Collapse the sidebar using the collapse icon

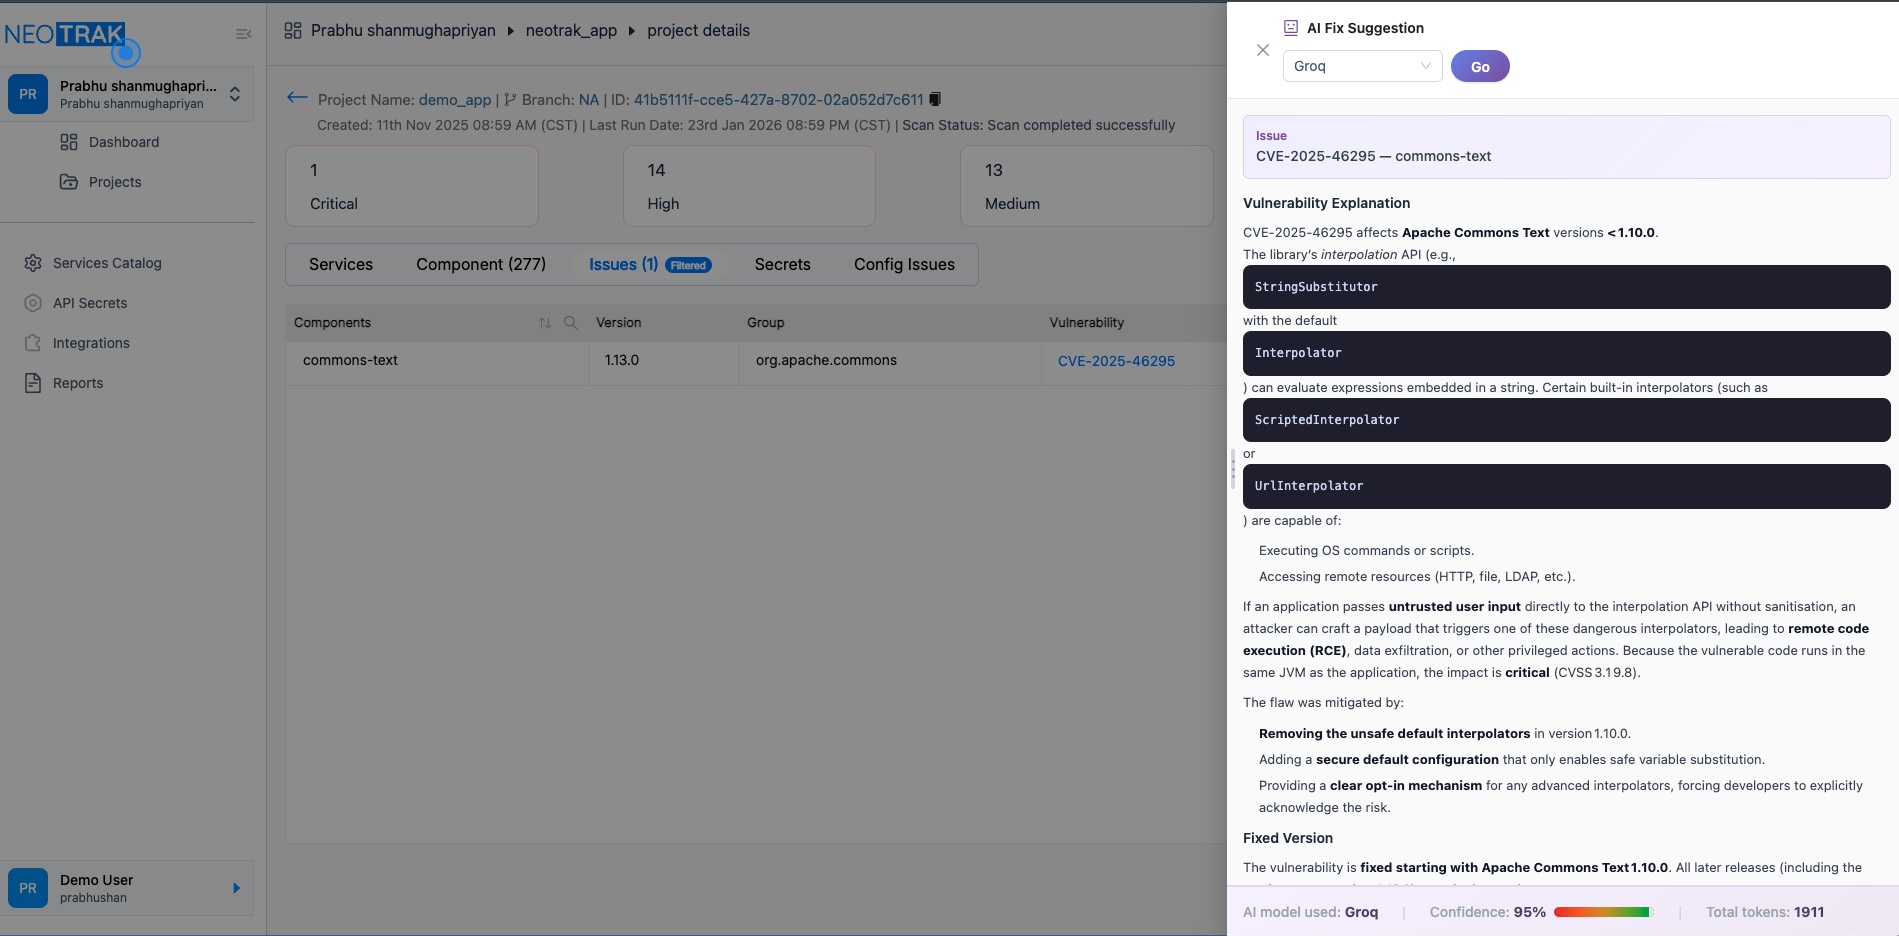tap(243, 33)
